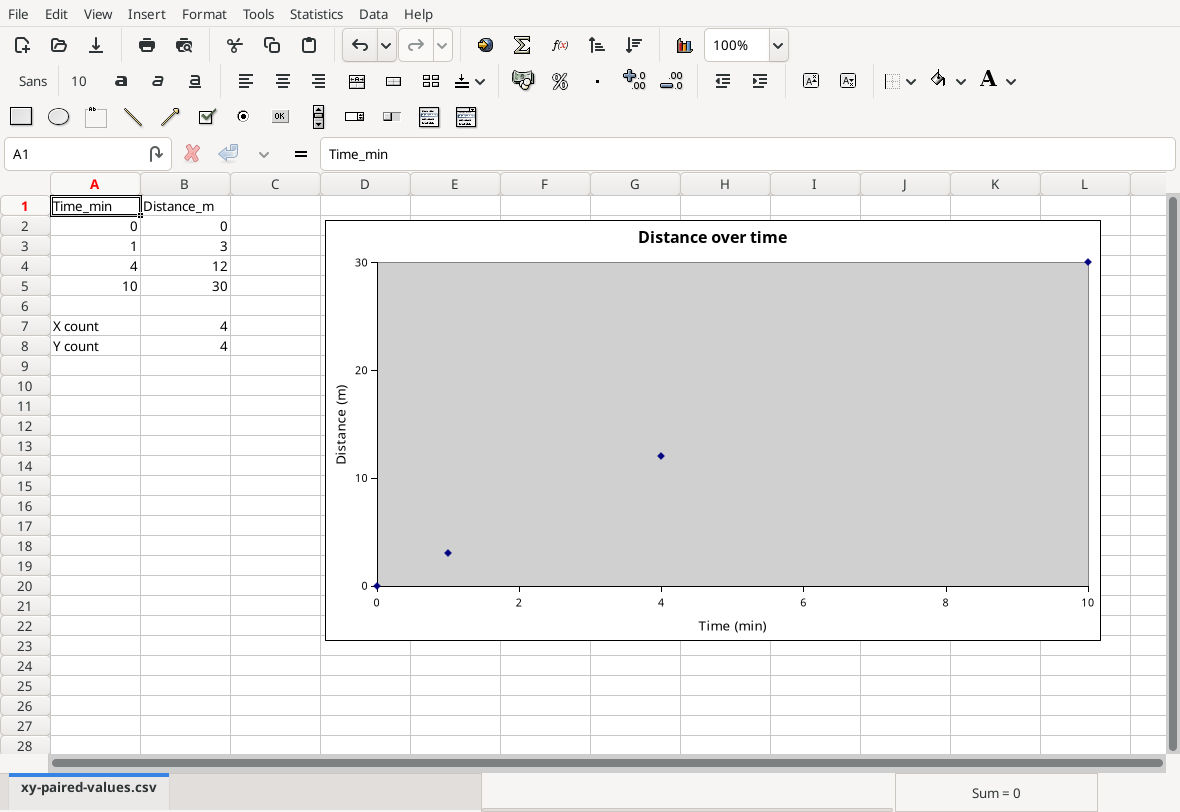Apply thousands separator format
Screen dimensions: 1180x812
[597, 81]
